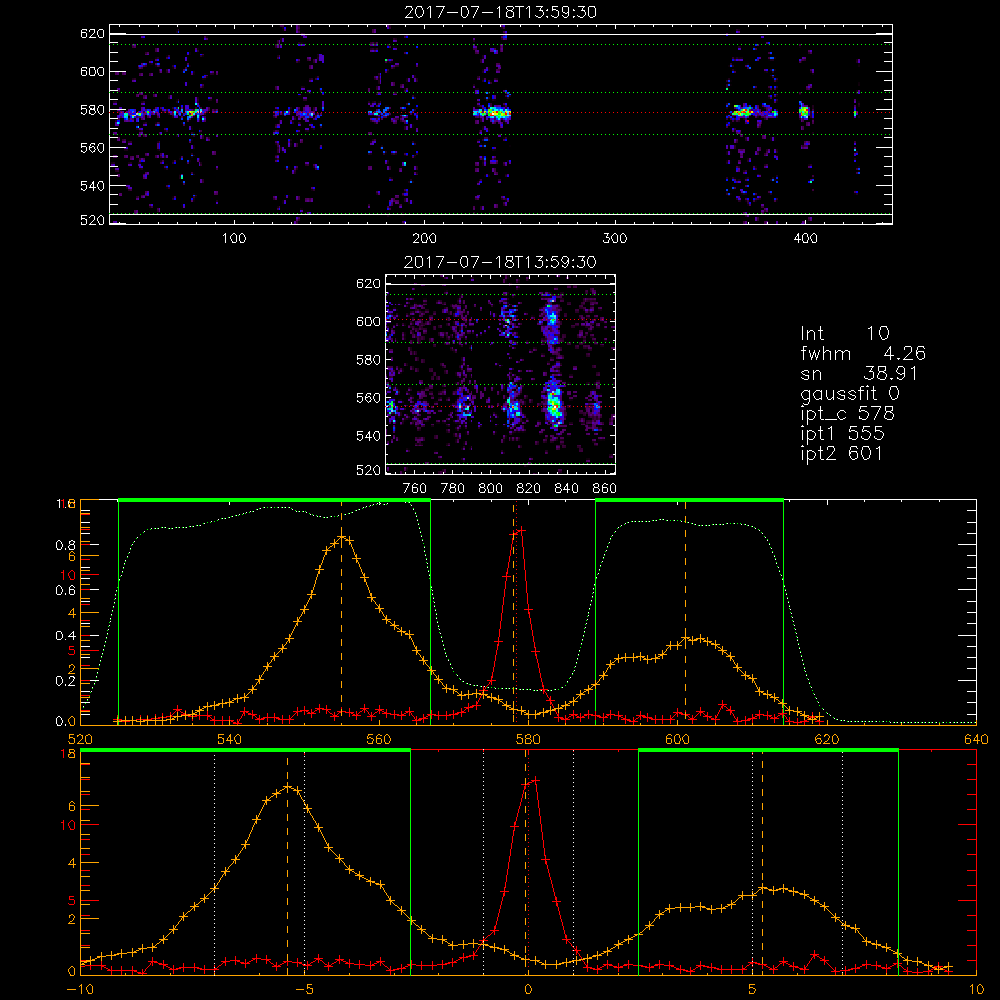Click x-axis label 760 under middle image
The image size is (1000, 1000).
coord(415,489)
